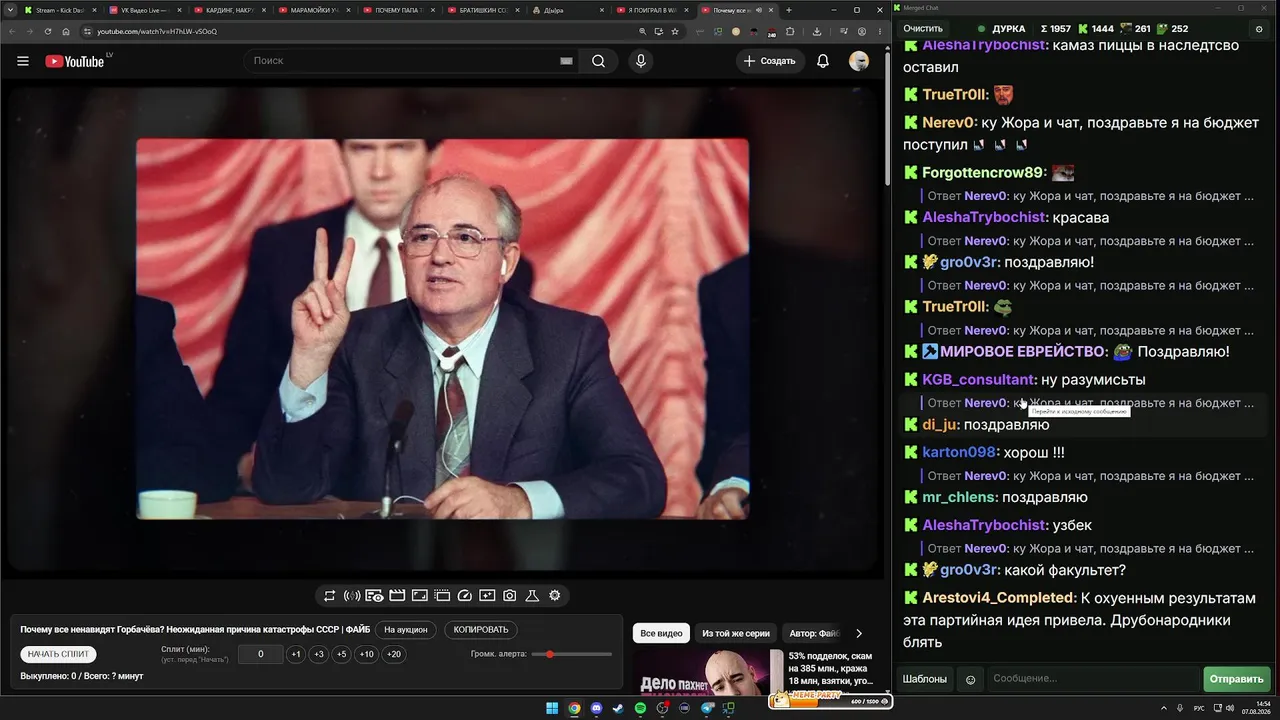Open Telegram from the taskbar
The height and width of the screenshot is (720, 1280).
click(x=707, y=709)
